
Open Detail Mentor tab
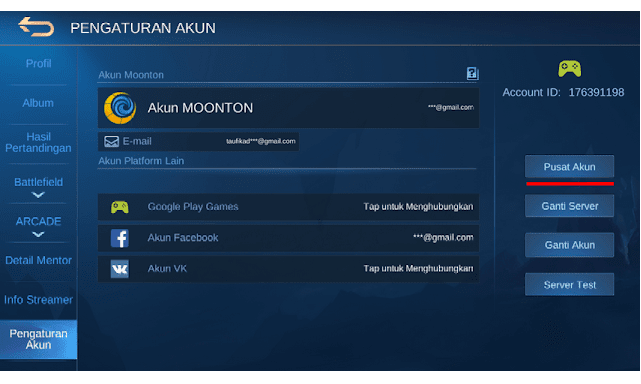click(x=38, y=260)
